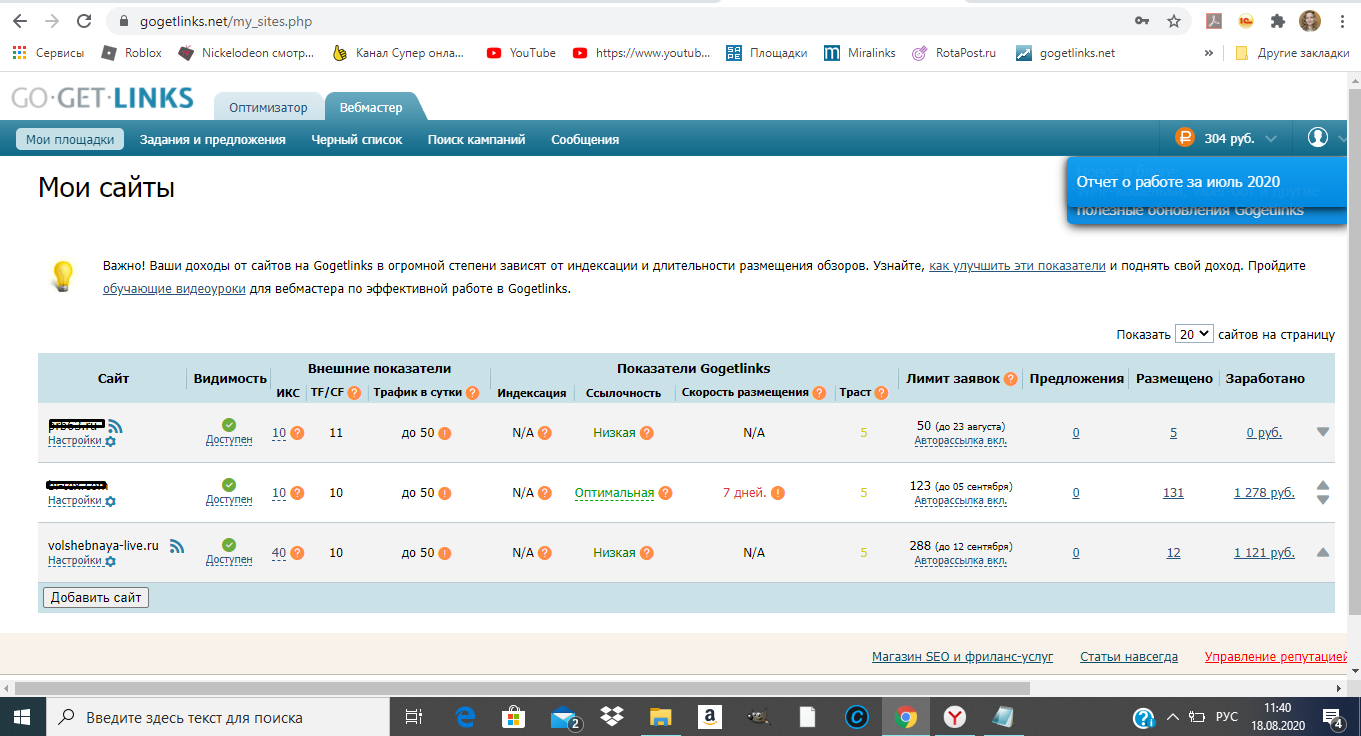Screen dimensions: 1361x736
Task: Click the help icon beside Трафик в сутки
Action: pyautogui.click(x=472, y=393)
